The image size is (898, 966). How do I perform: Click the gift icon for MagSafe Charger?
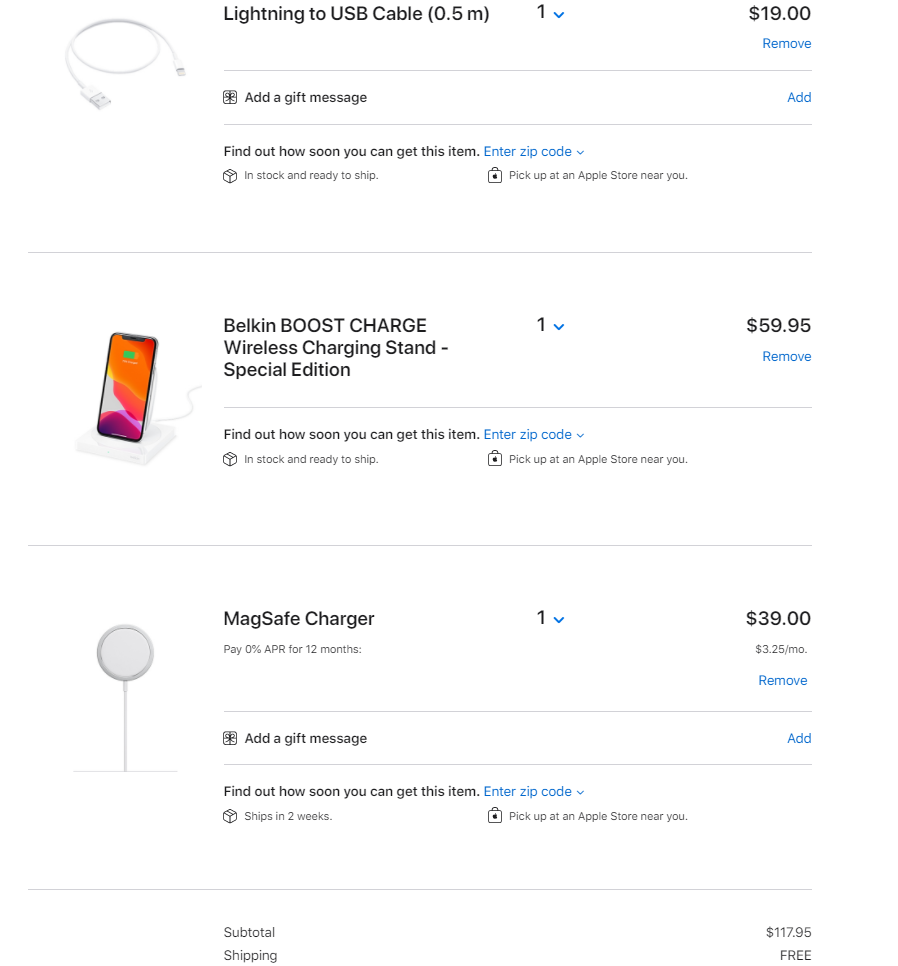click(230, 739)
